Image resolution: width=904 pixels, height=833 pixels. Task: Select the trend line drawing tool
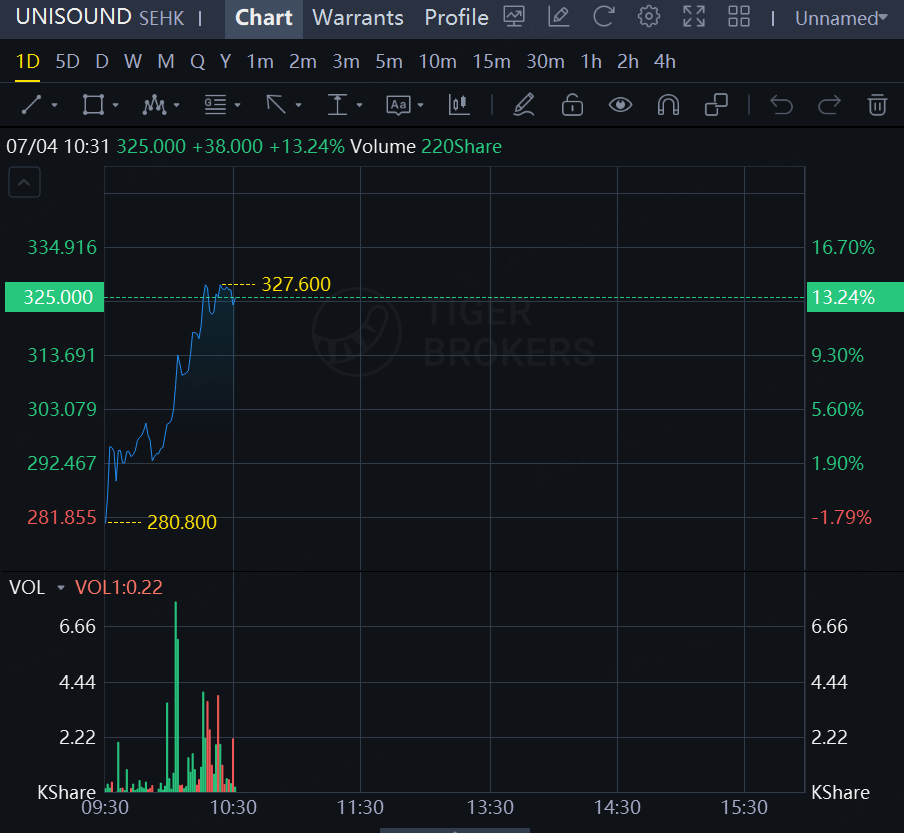(x=32, y=104)
